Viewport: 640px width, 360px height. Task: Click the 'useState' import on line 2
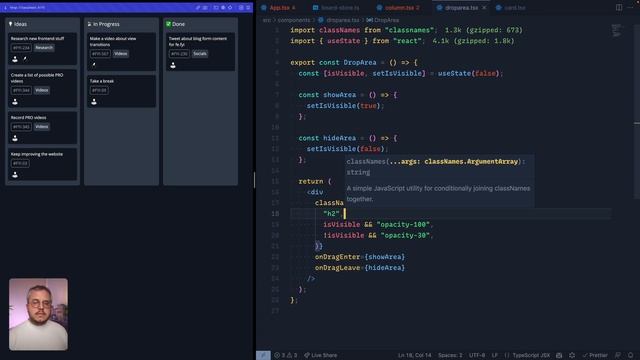343,41
